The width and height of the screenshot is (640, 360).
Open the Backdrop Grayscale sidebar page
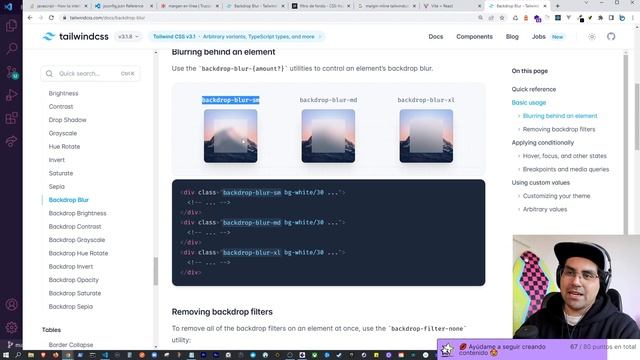(77, 240)
